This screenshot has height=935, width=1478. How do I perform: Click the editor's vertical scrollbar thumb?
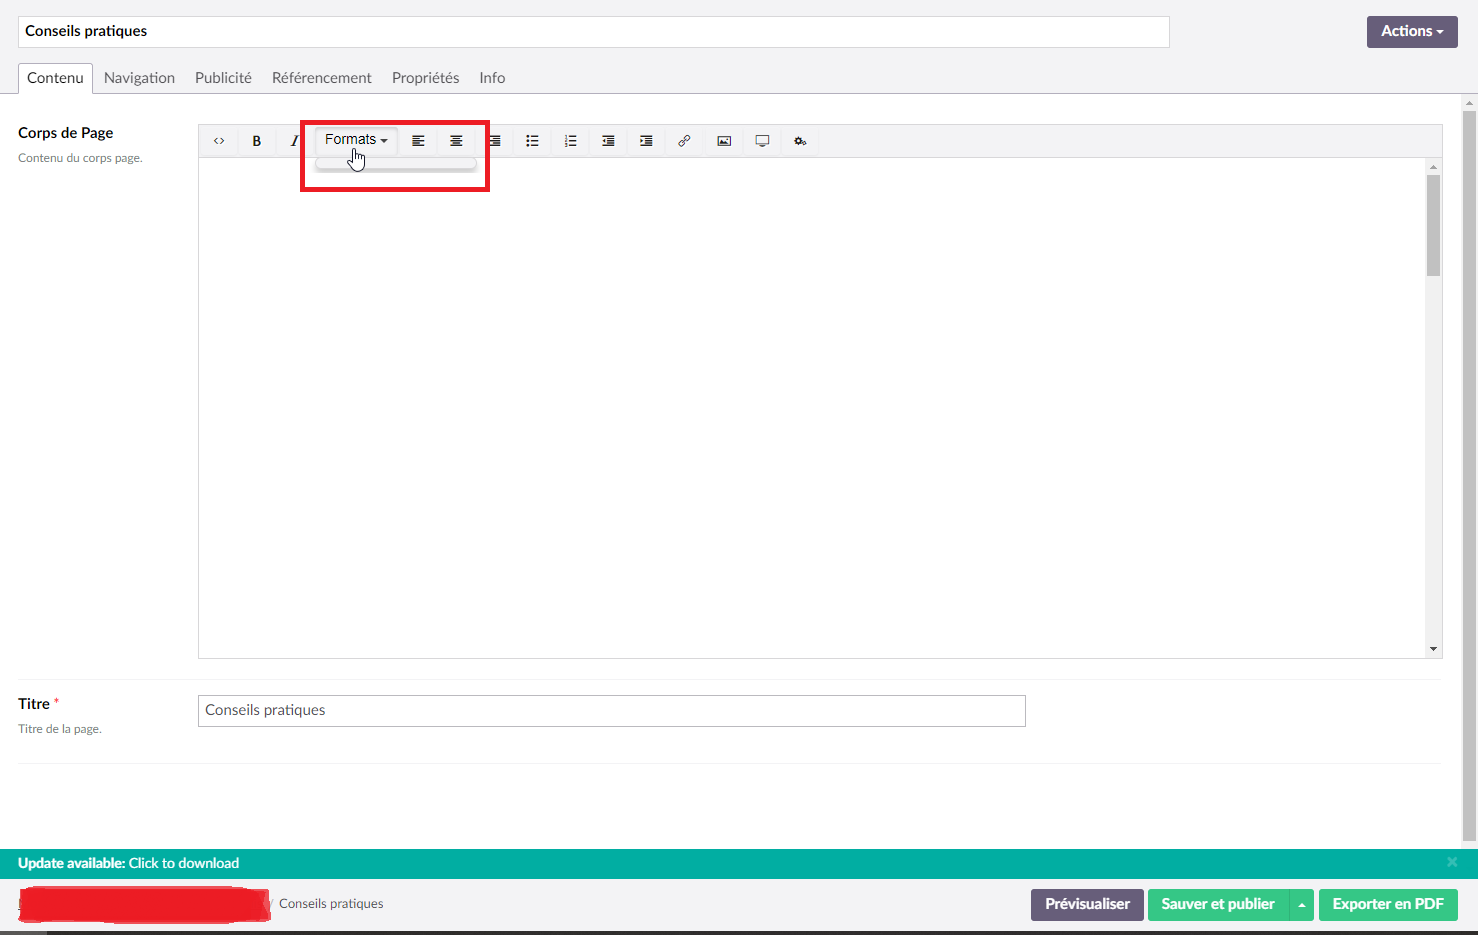coord(1433,225)
